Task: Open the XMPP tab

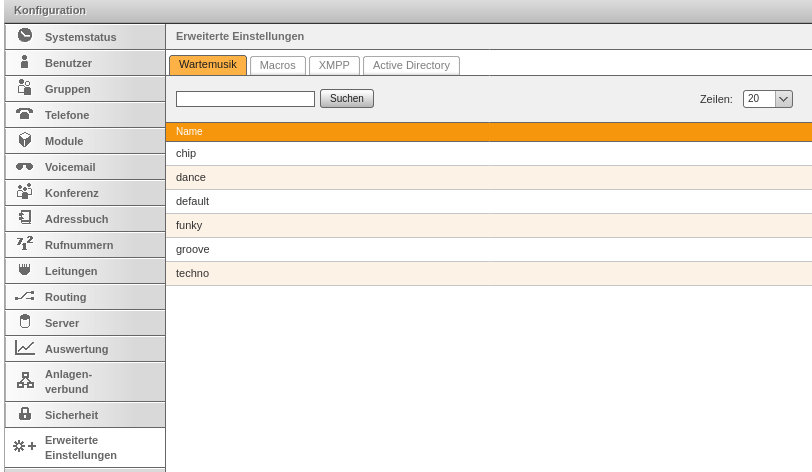Action: coord(334,65)
